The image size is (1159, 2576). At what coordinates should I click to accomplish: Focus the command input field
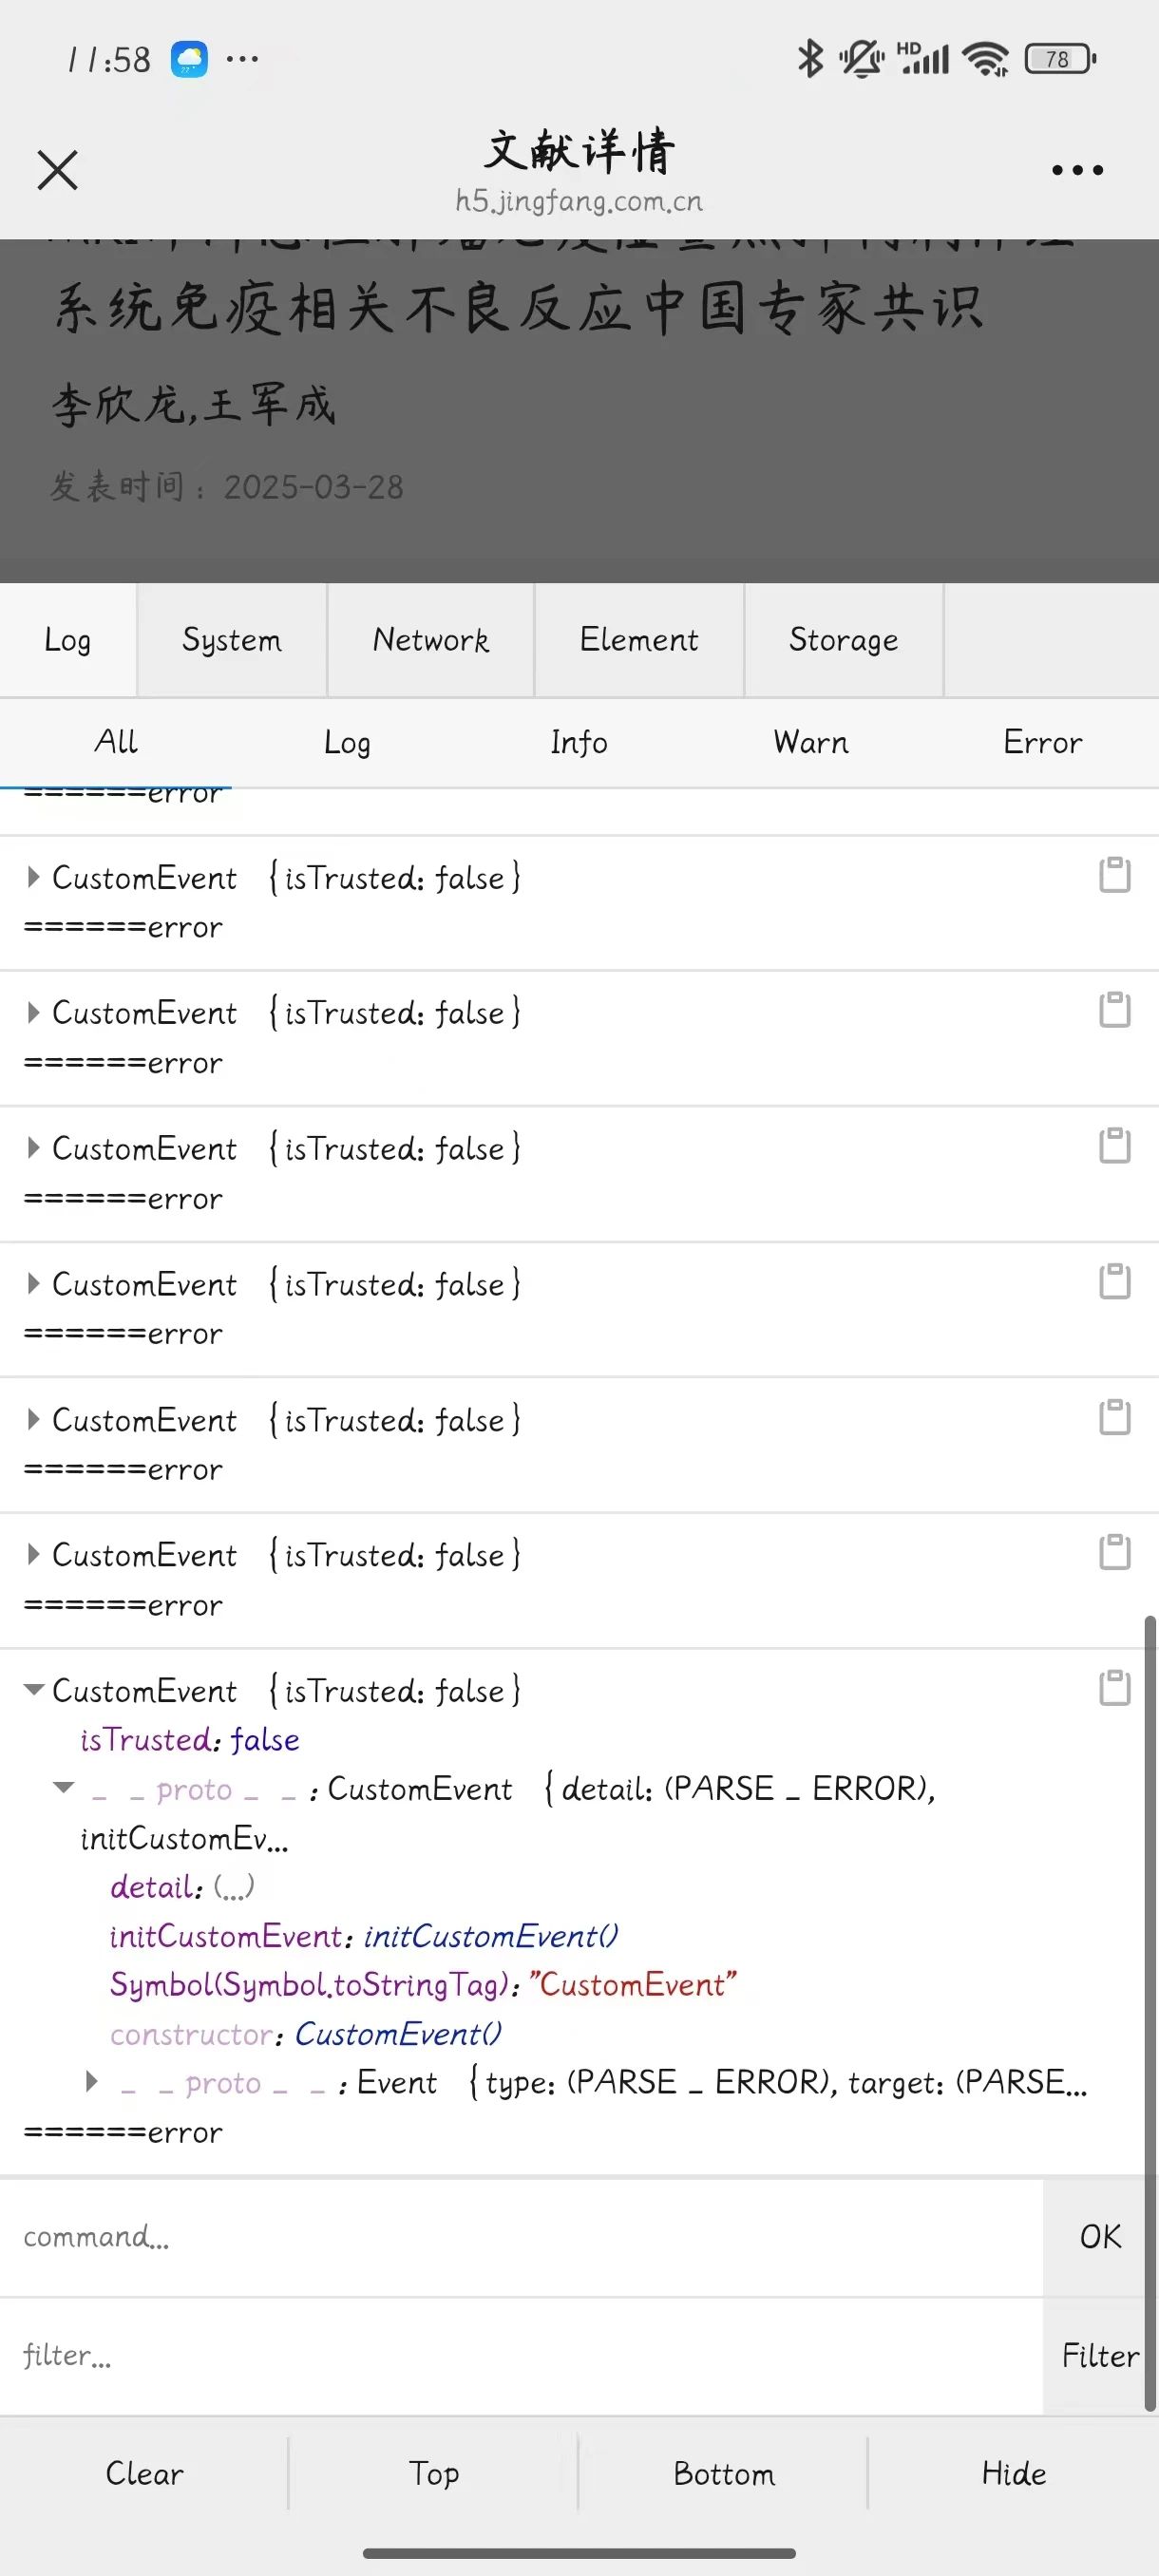(521, 2236)
